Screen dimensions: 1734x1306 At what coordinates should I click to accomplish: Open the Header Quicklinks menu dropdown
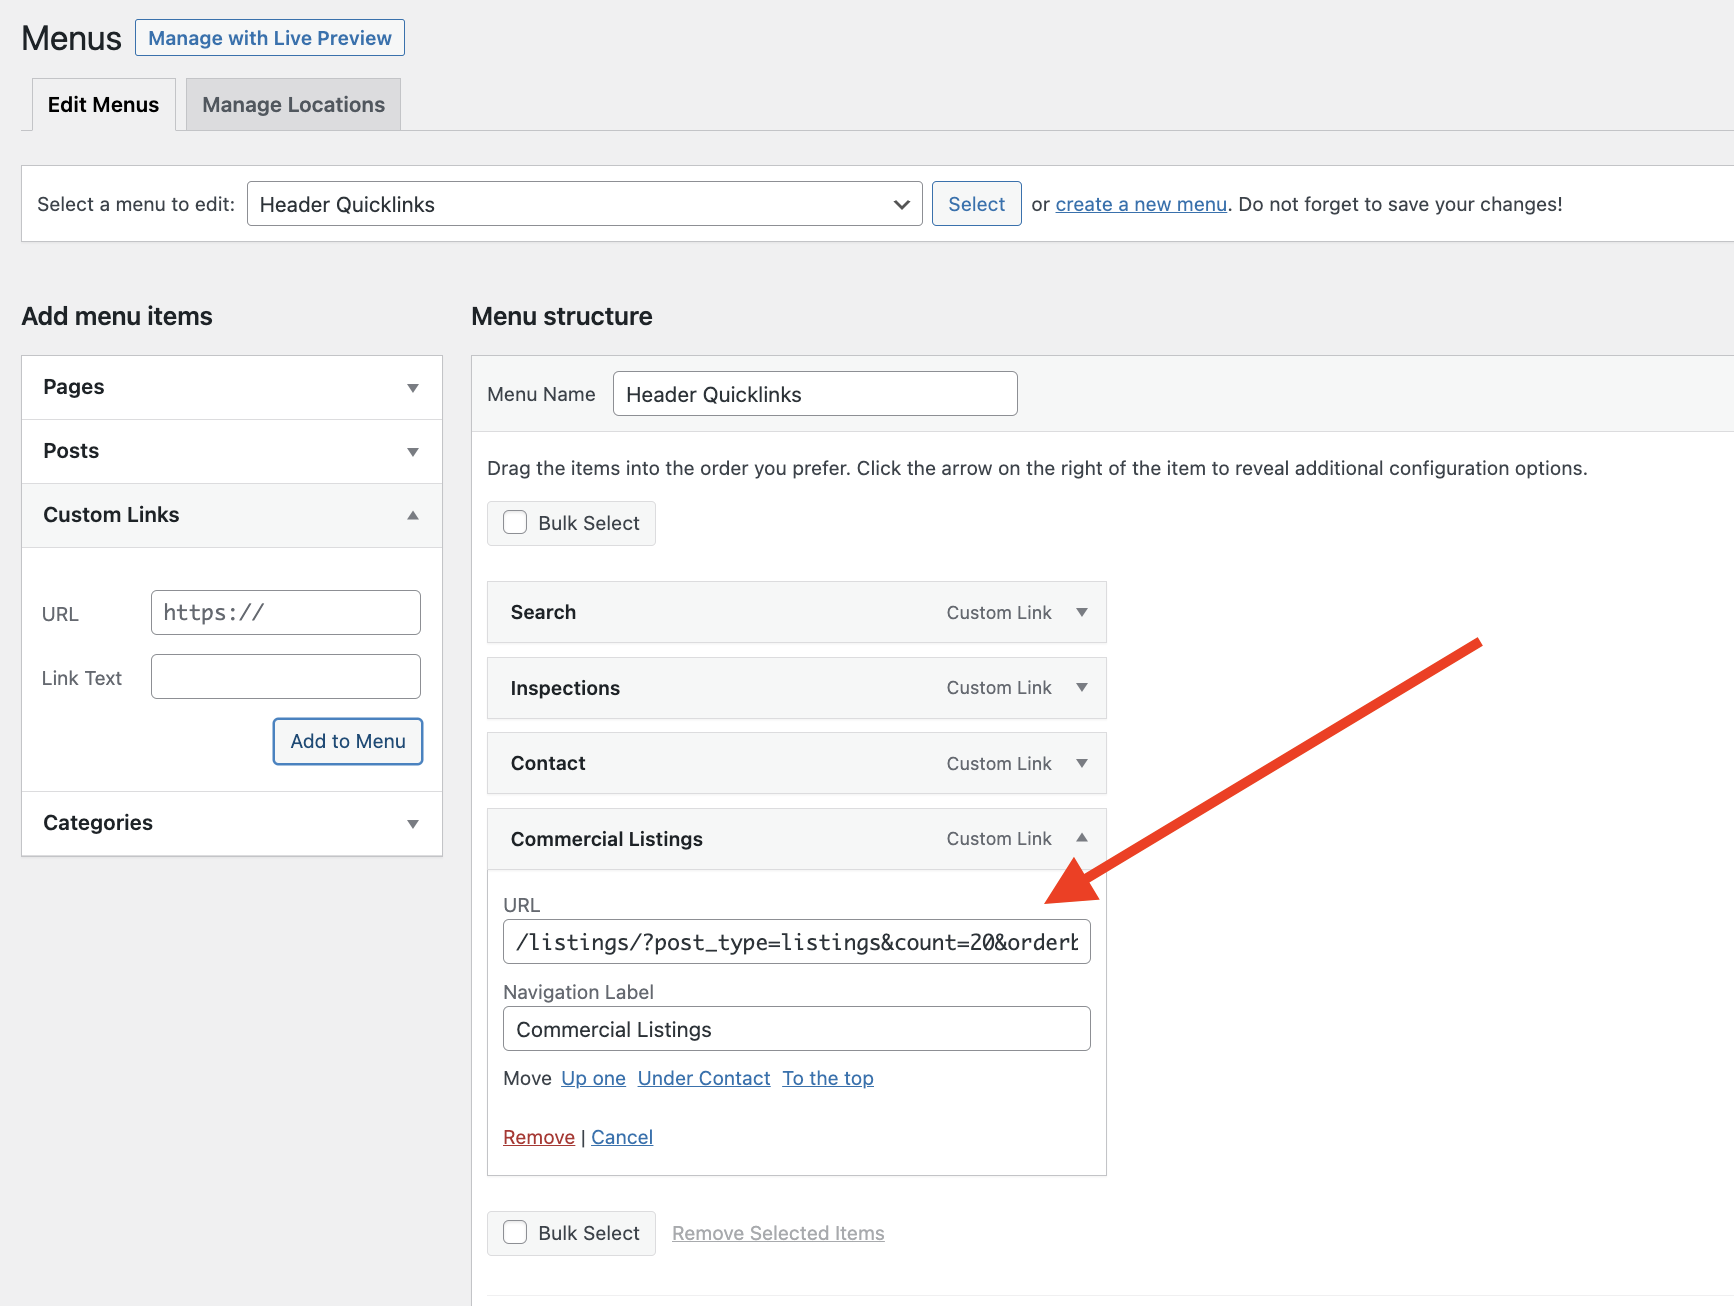click(x=584, y=204)
